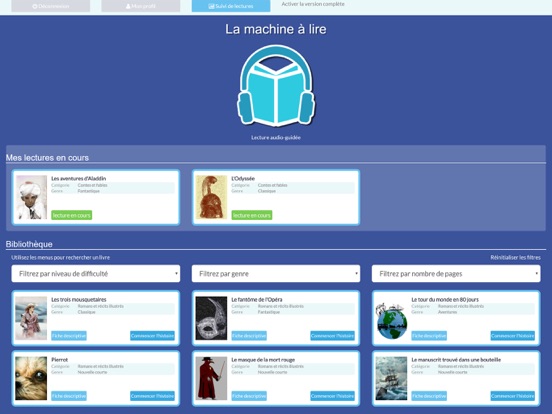
Task: Click the Bibliothèque heading
Action: tap(29, 244)
